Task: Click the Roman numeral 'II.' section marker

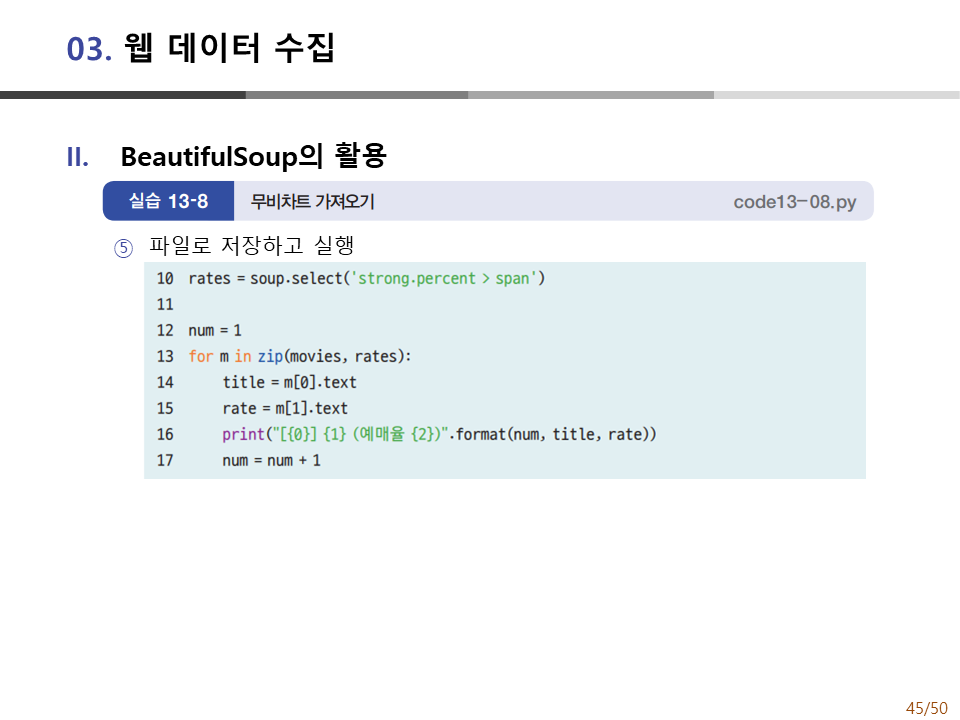Action: [x=78, y=157]
